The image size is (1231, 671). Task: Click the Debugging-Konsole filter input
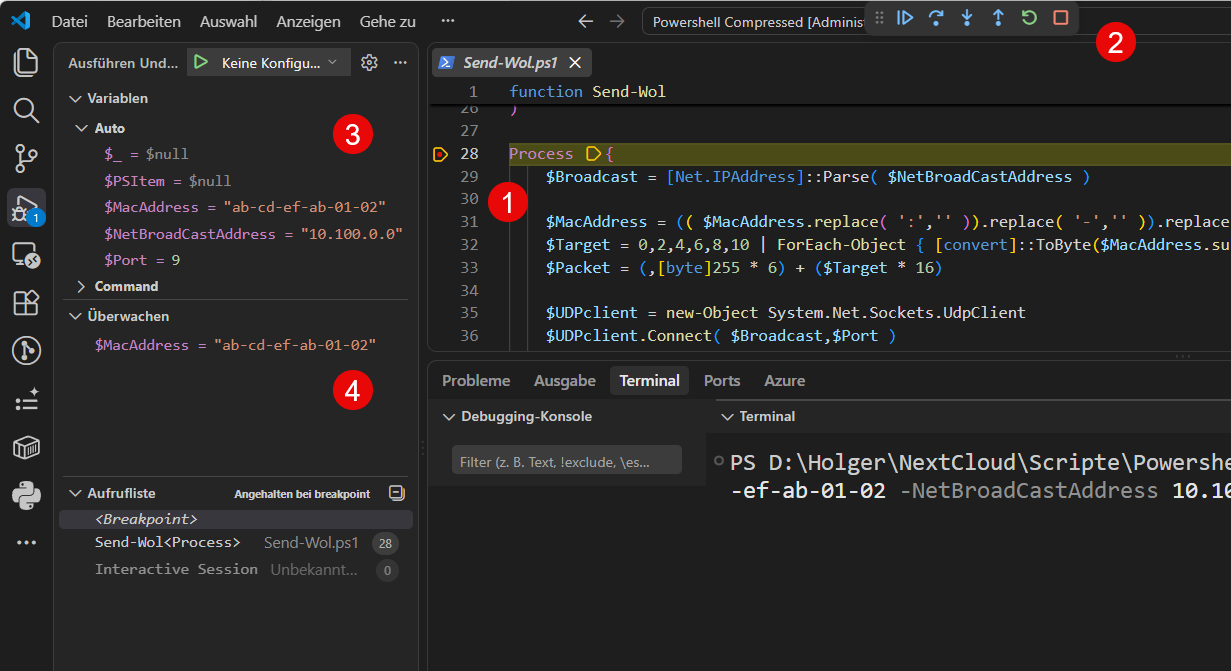(x=567, y=462)
